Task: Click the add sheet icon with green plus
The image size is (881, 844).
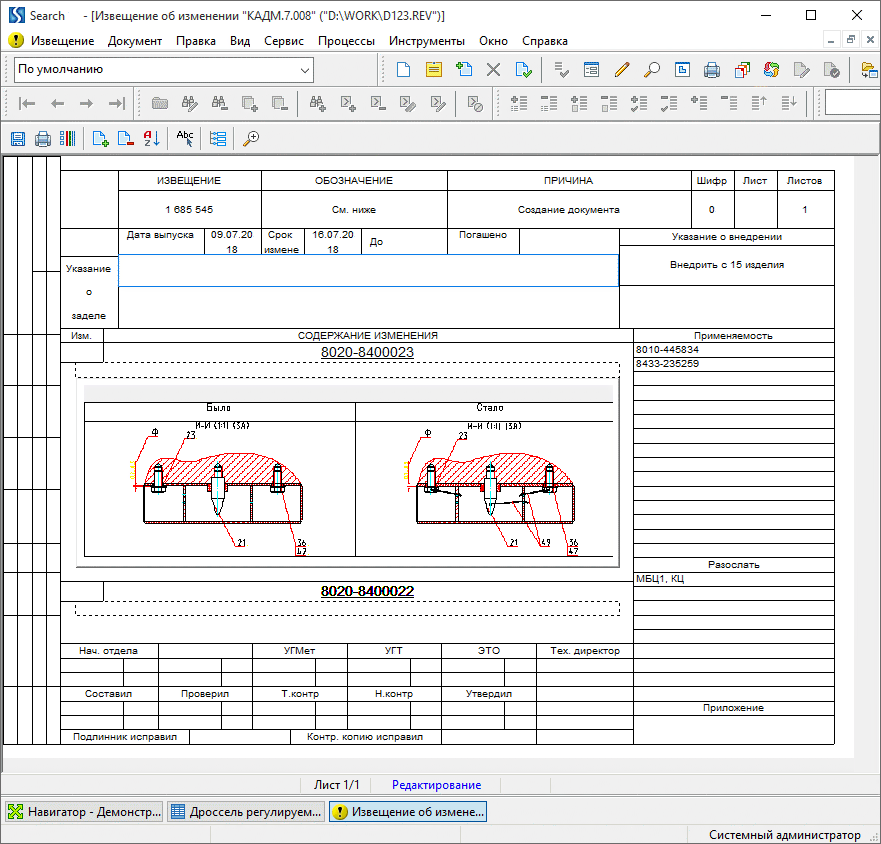Action: click(x=100, y=139)
